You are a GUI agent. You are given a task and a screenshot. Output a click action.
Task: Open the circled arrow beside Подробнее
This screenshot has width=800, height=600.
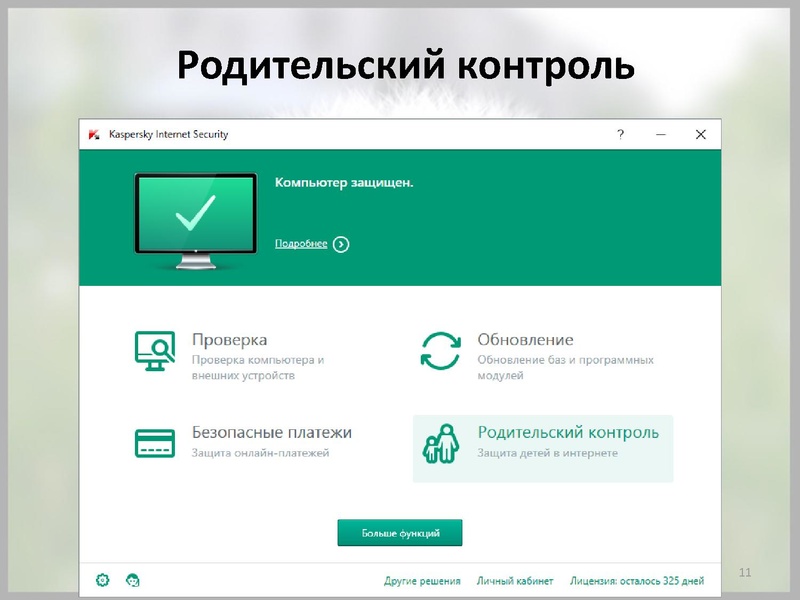[340, 243]
